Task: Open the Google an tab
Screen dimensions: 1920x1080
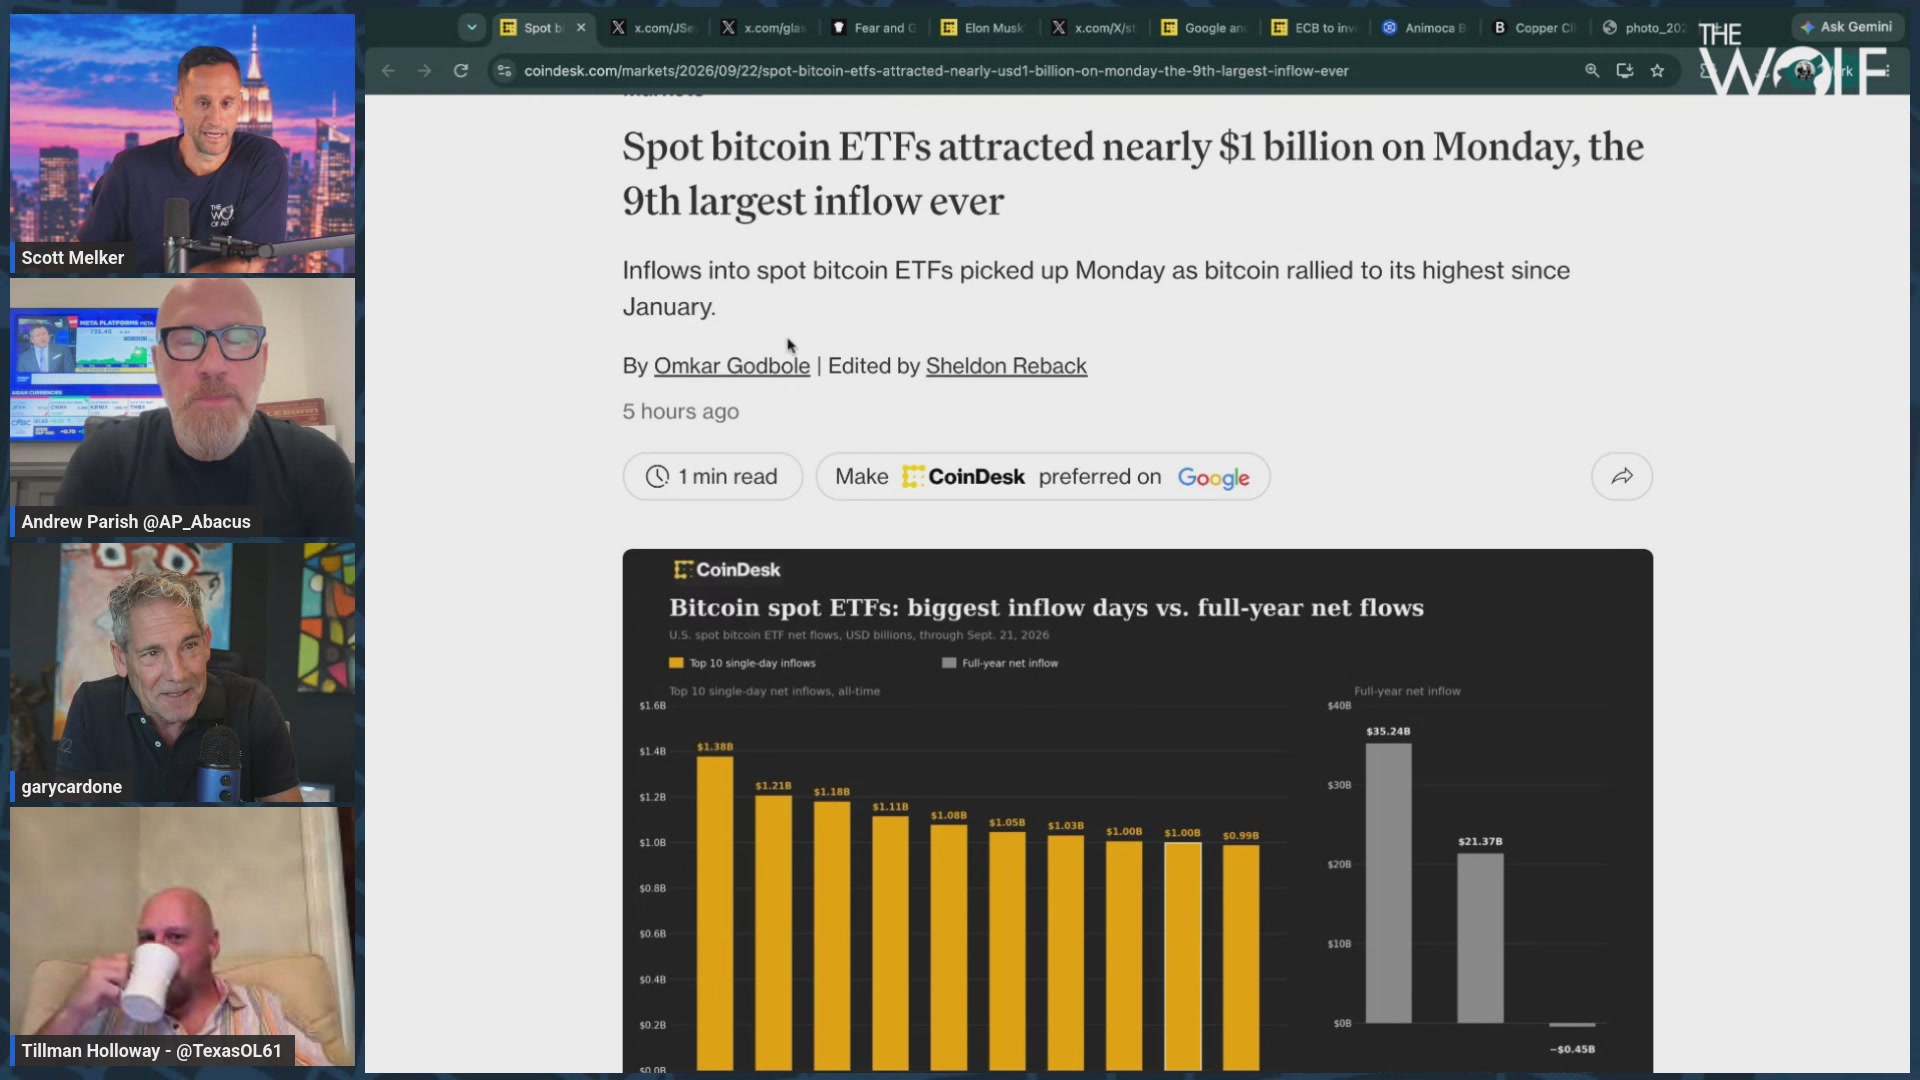Action: [1203, 28]
